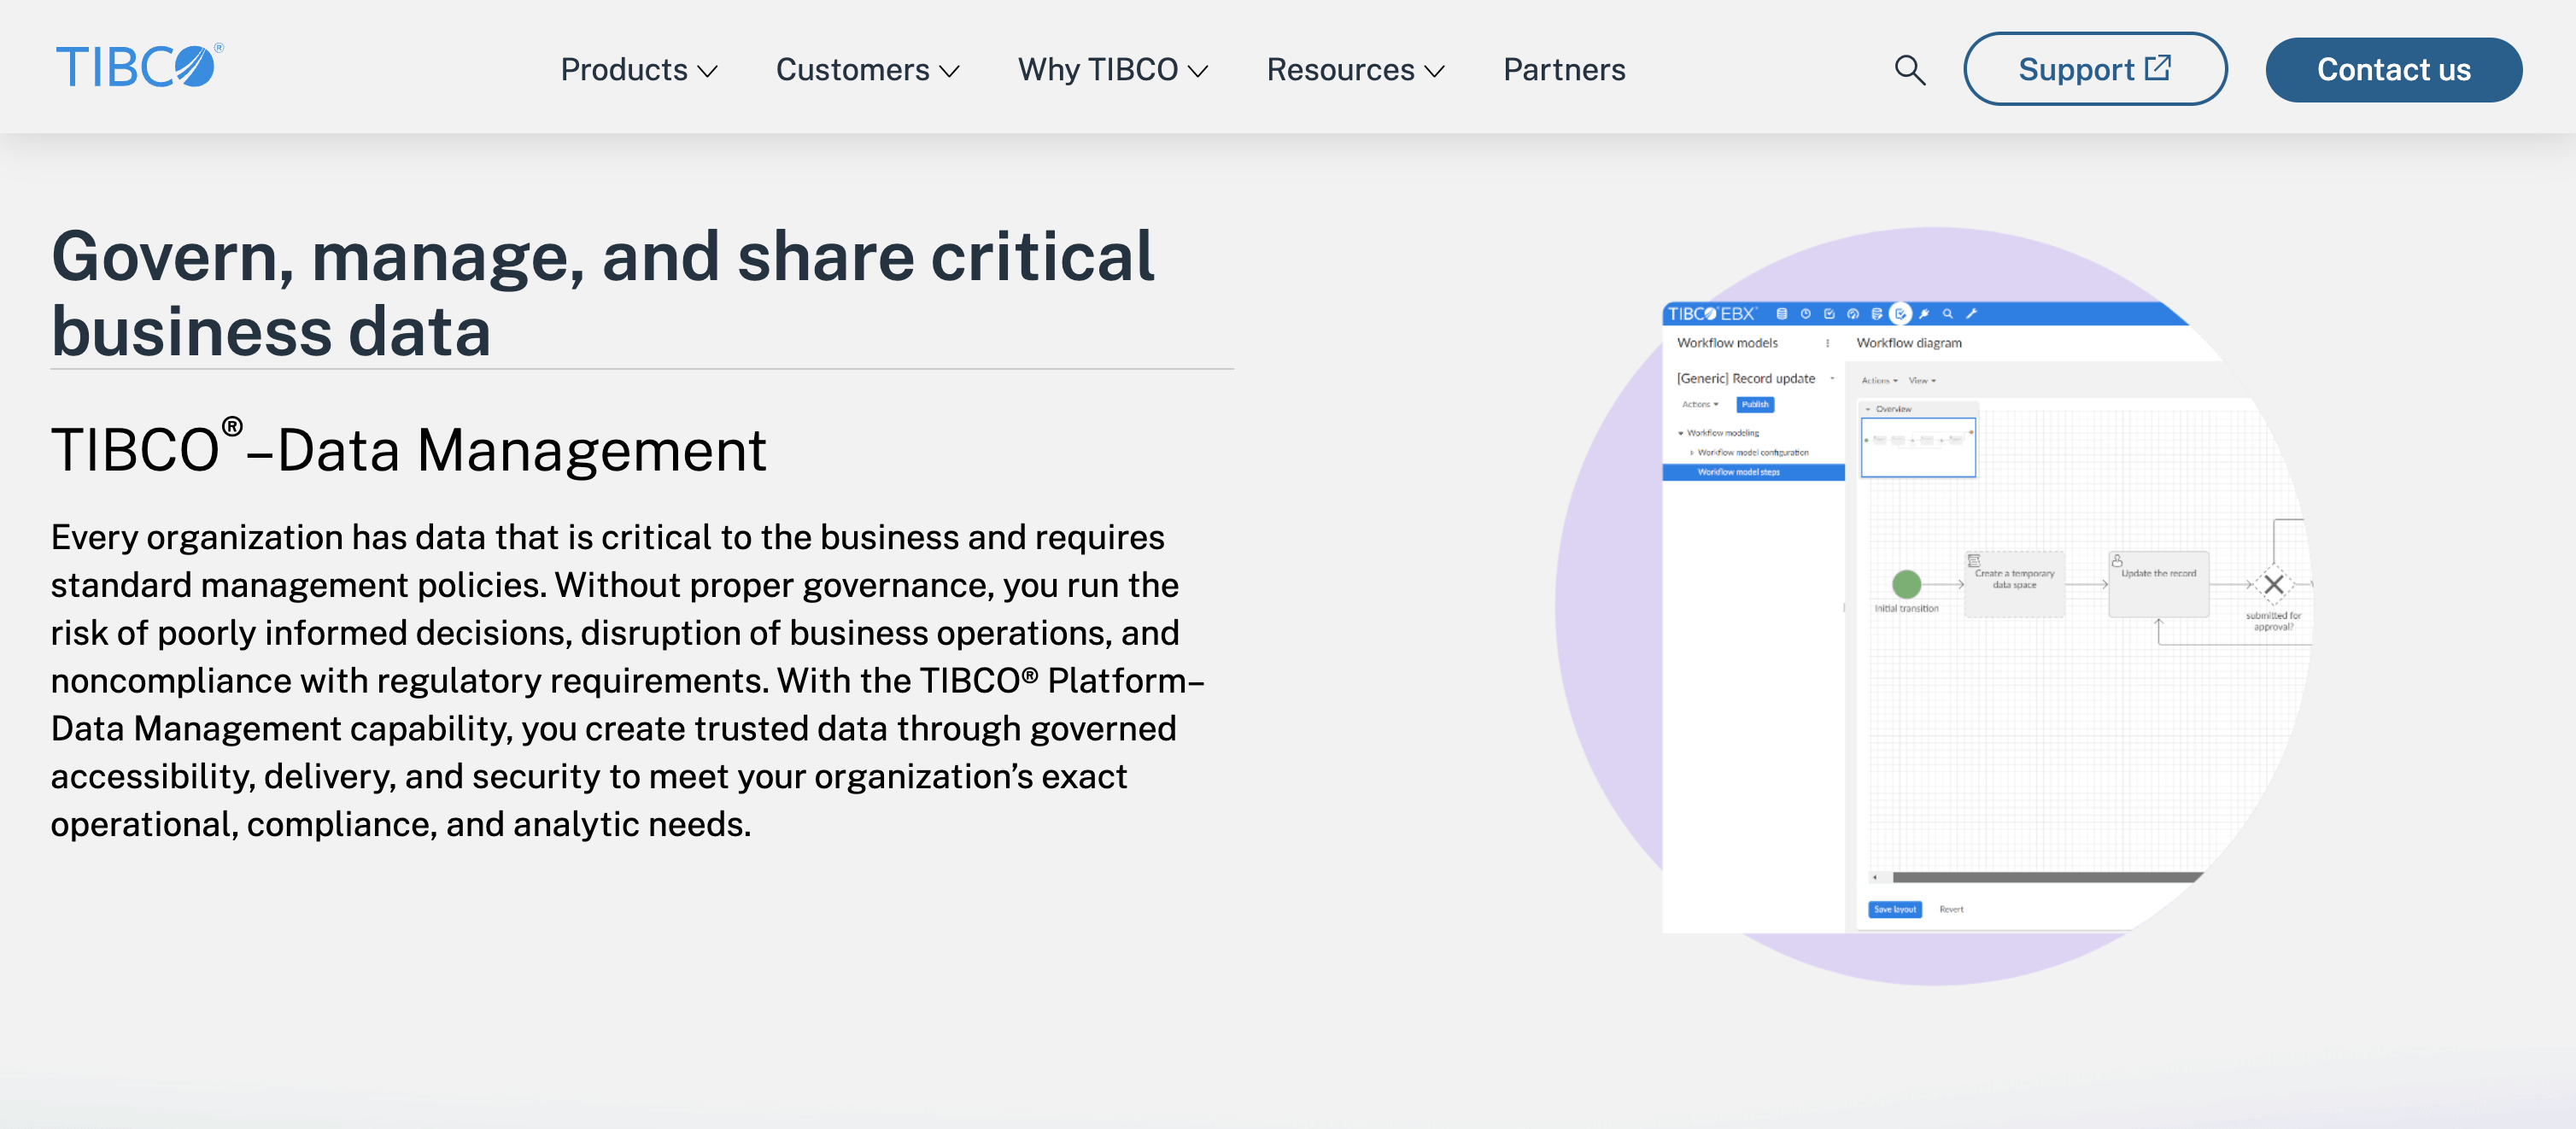Expand the Products menu

(x=639, y=70)
